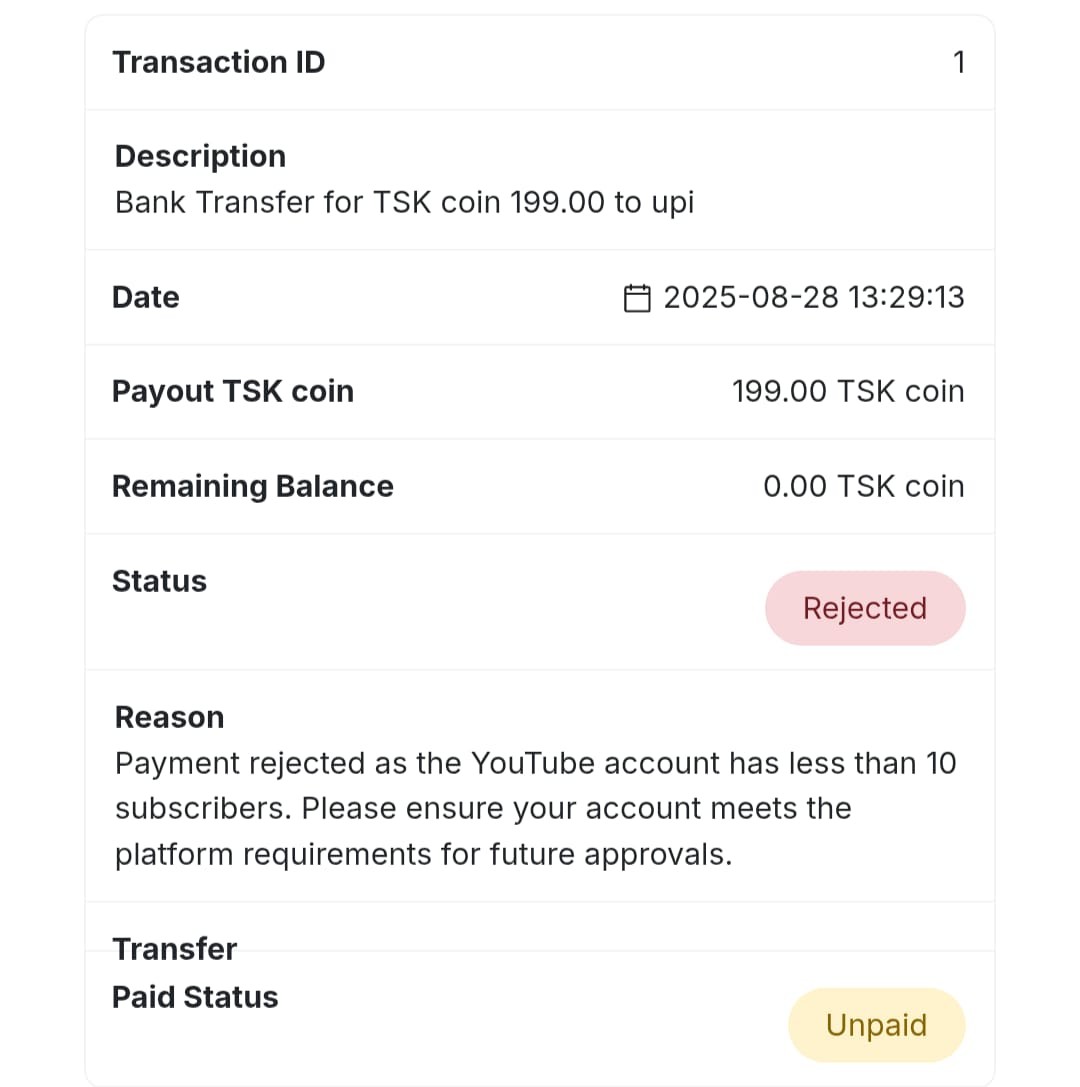Select the Remaining Balance label
The image size is (1080, 1087).
(x=253, y=487)
